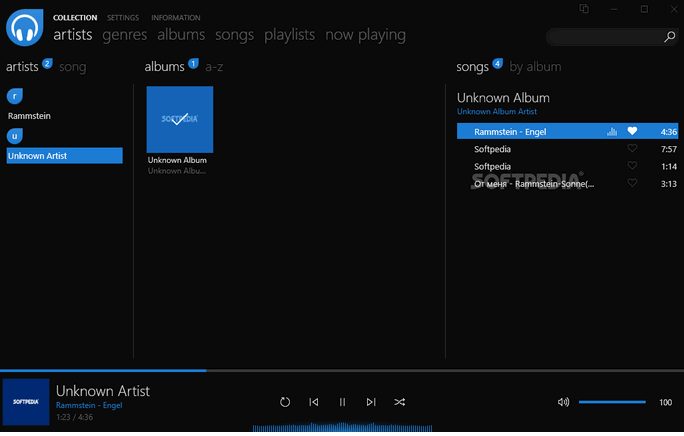Switch to the genres tab
Screen dimensions: 684x436
click(x=124, y=35)
